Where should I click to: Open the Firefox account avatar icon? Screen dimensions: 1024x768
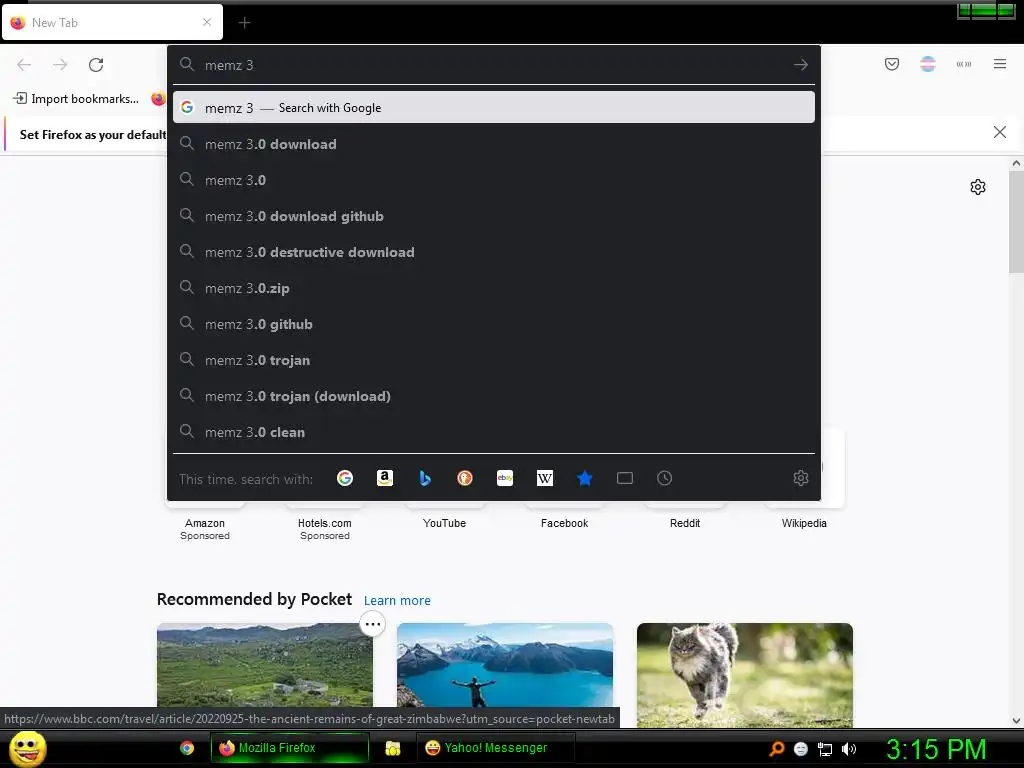pyautogui.click(x=927, y=64)
